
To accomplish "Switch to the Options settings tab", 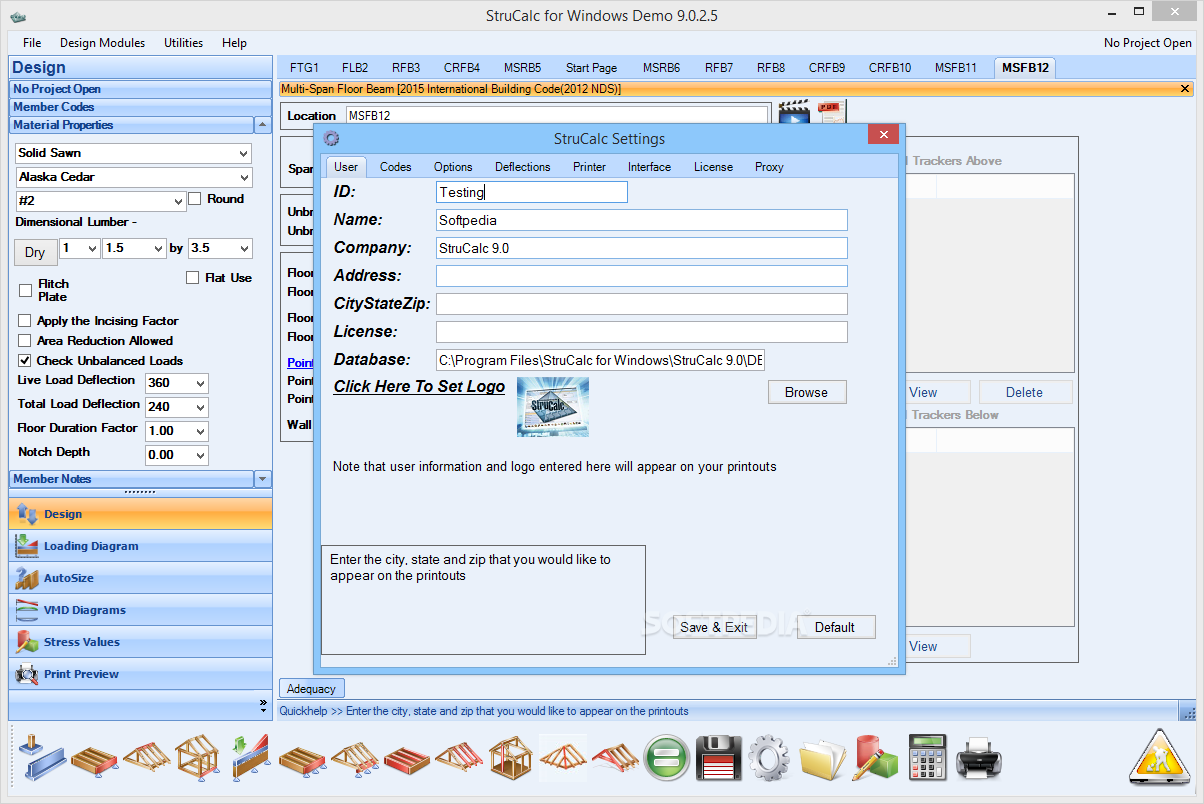I will click(453, 167).
